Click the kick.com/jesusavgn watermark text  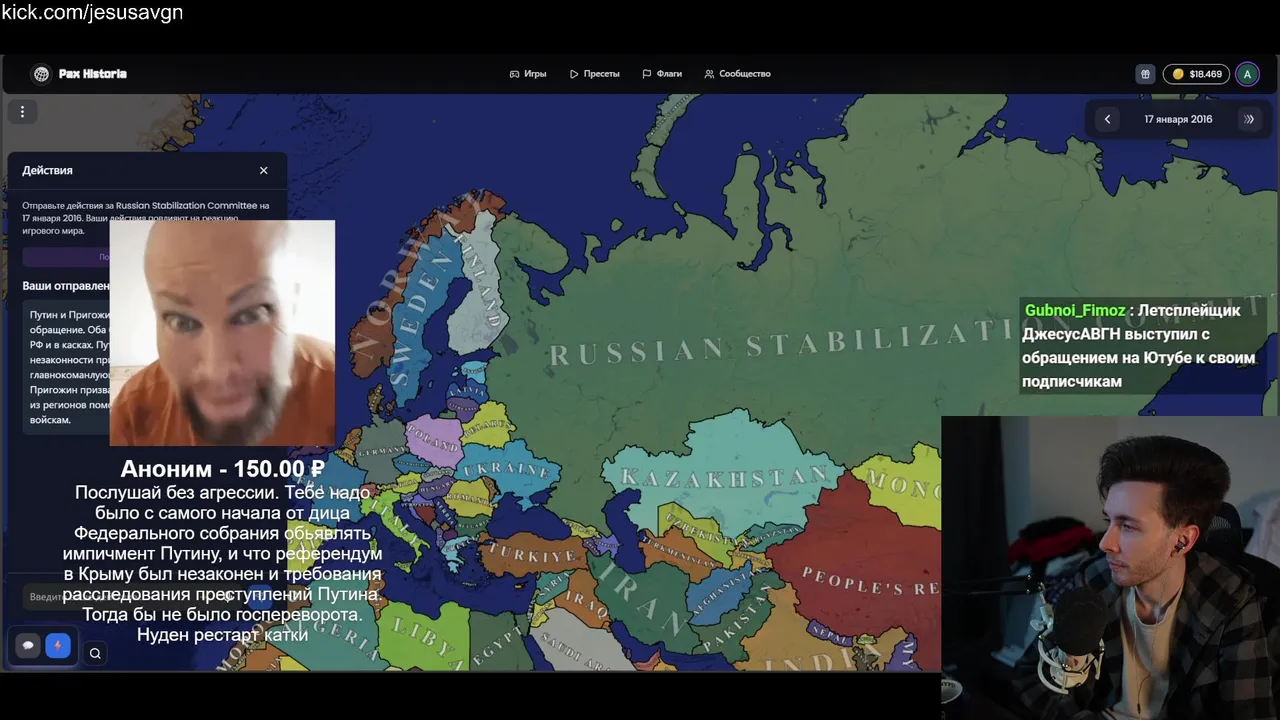coord(92,13)
